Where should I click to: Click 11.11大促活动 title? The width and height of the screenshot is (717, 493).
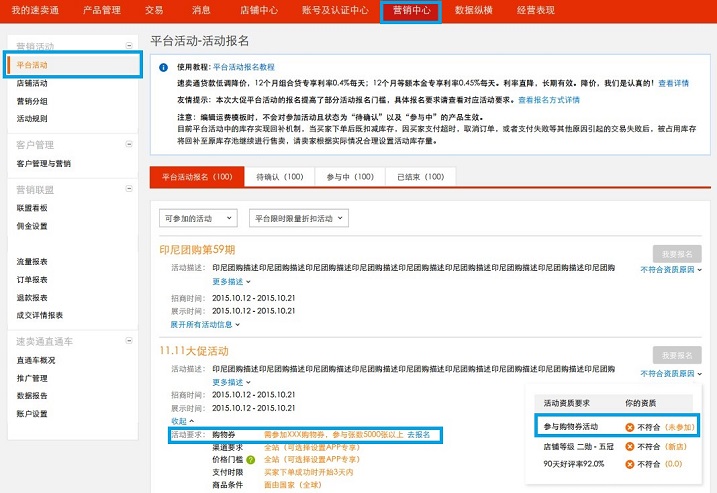[x=194, y=351]
